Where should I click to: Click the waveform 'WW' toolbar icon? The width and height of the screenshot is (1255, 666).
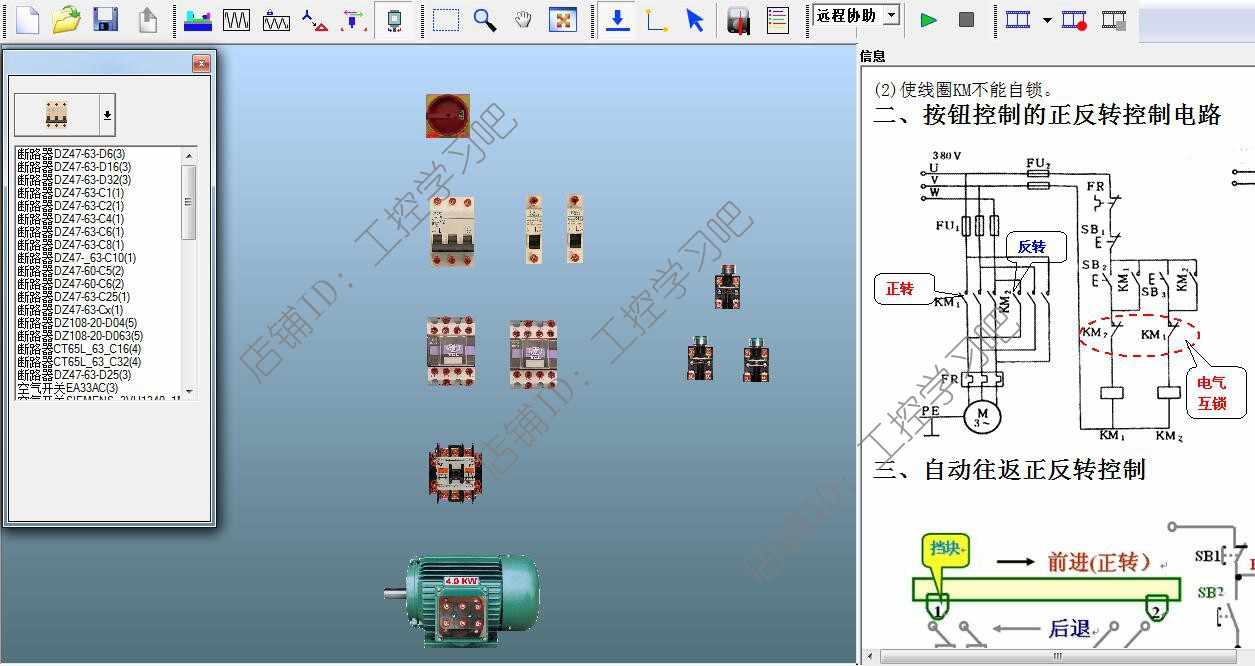pyautogui.click(x=236, y=19)
